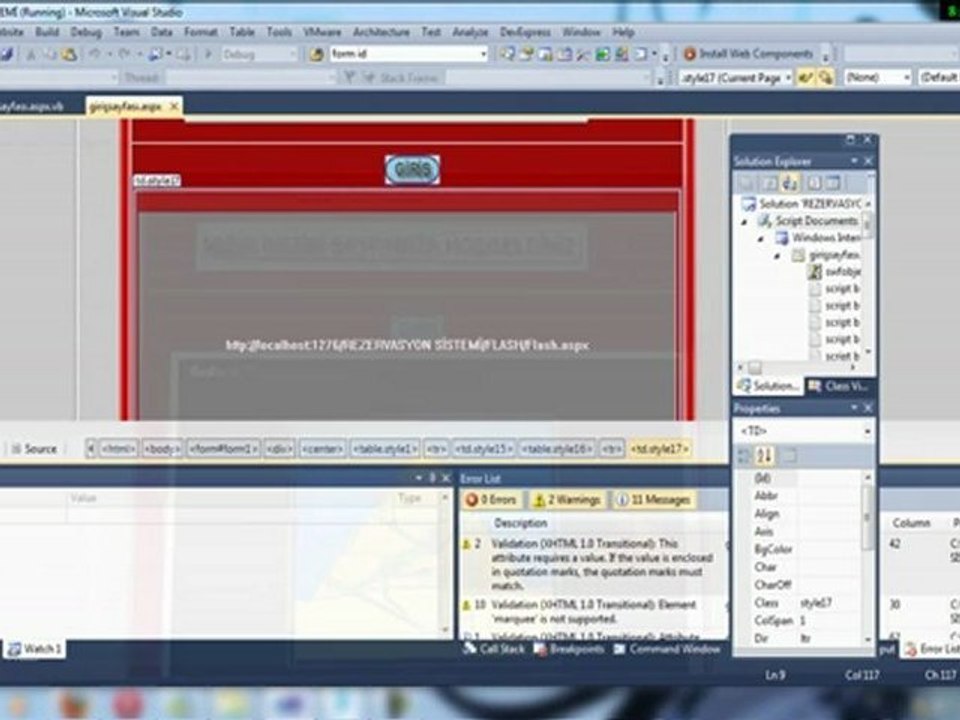The image size is (960, 720).
Task: Collapse the Script Documents tree node
Action: point(744,221)
